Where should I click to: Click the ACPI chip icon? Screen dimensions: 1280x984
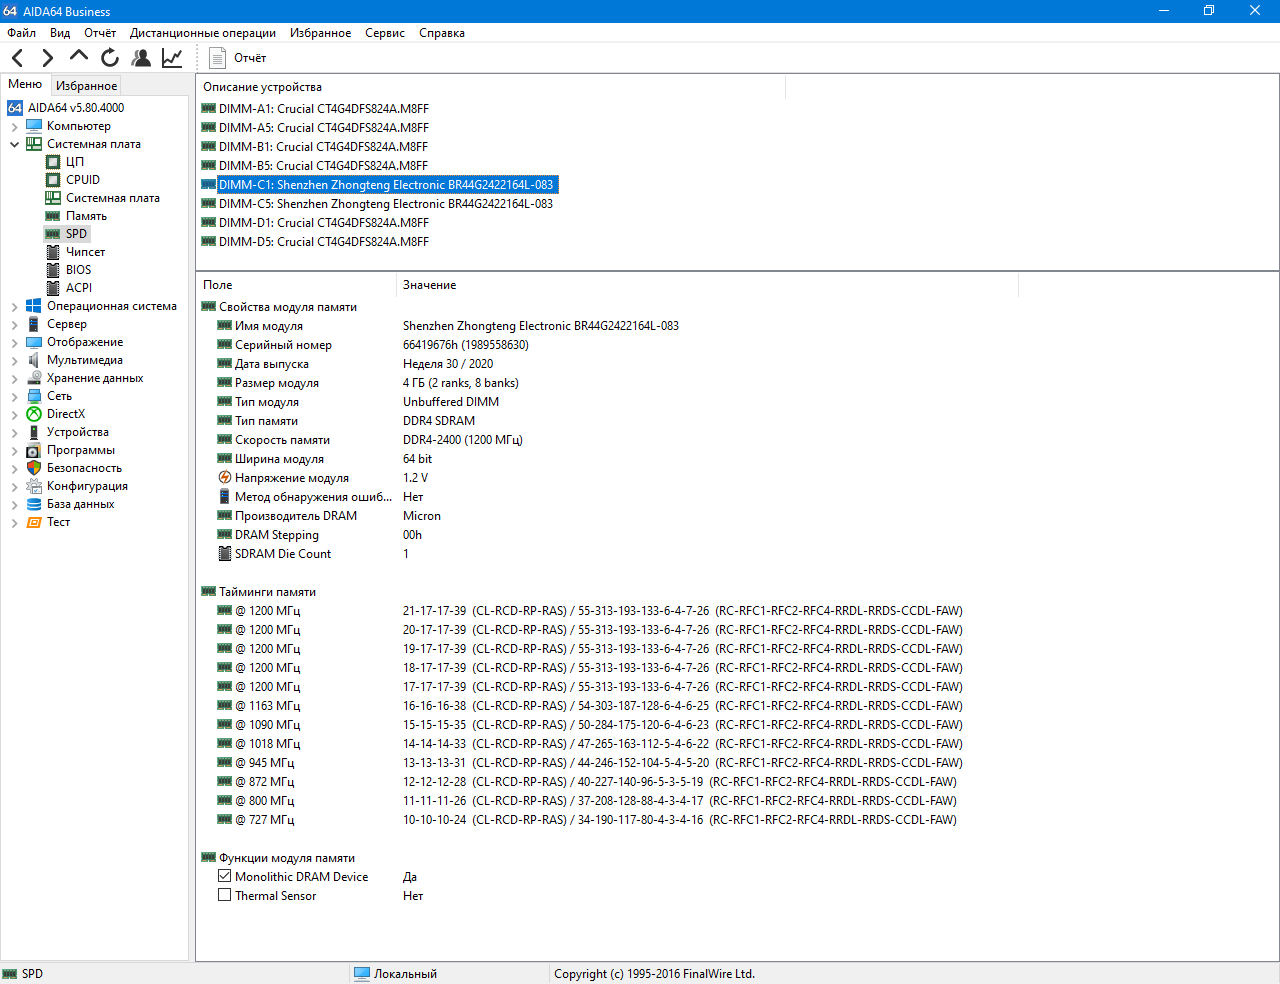(53, 288)
